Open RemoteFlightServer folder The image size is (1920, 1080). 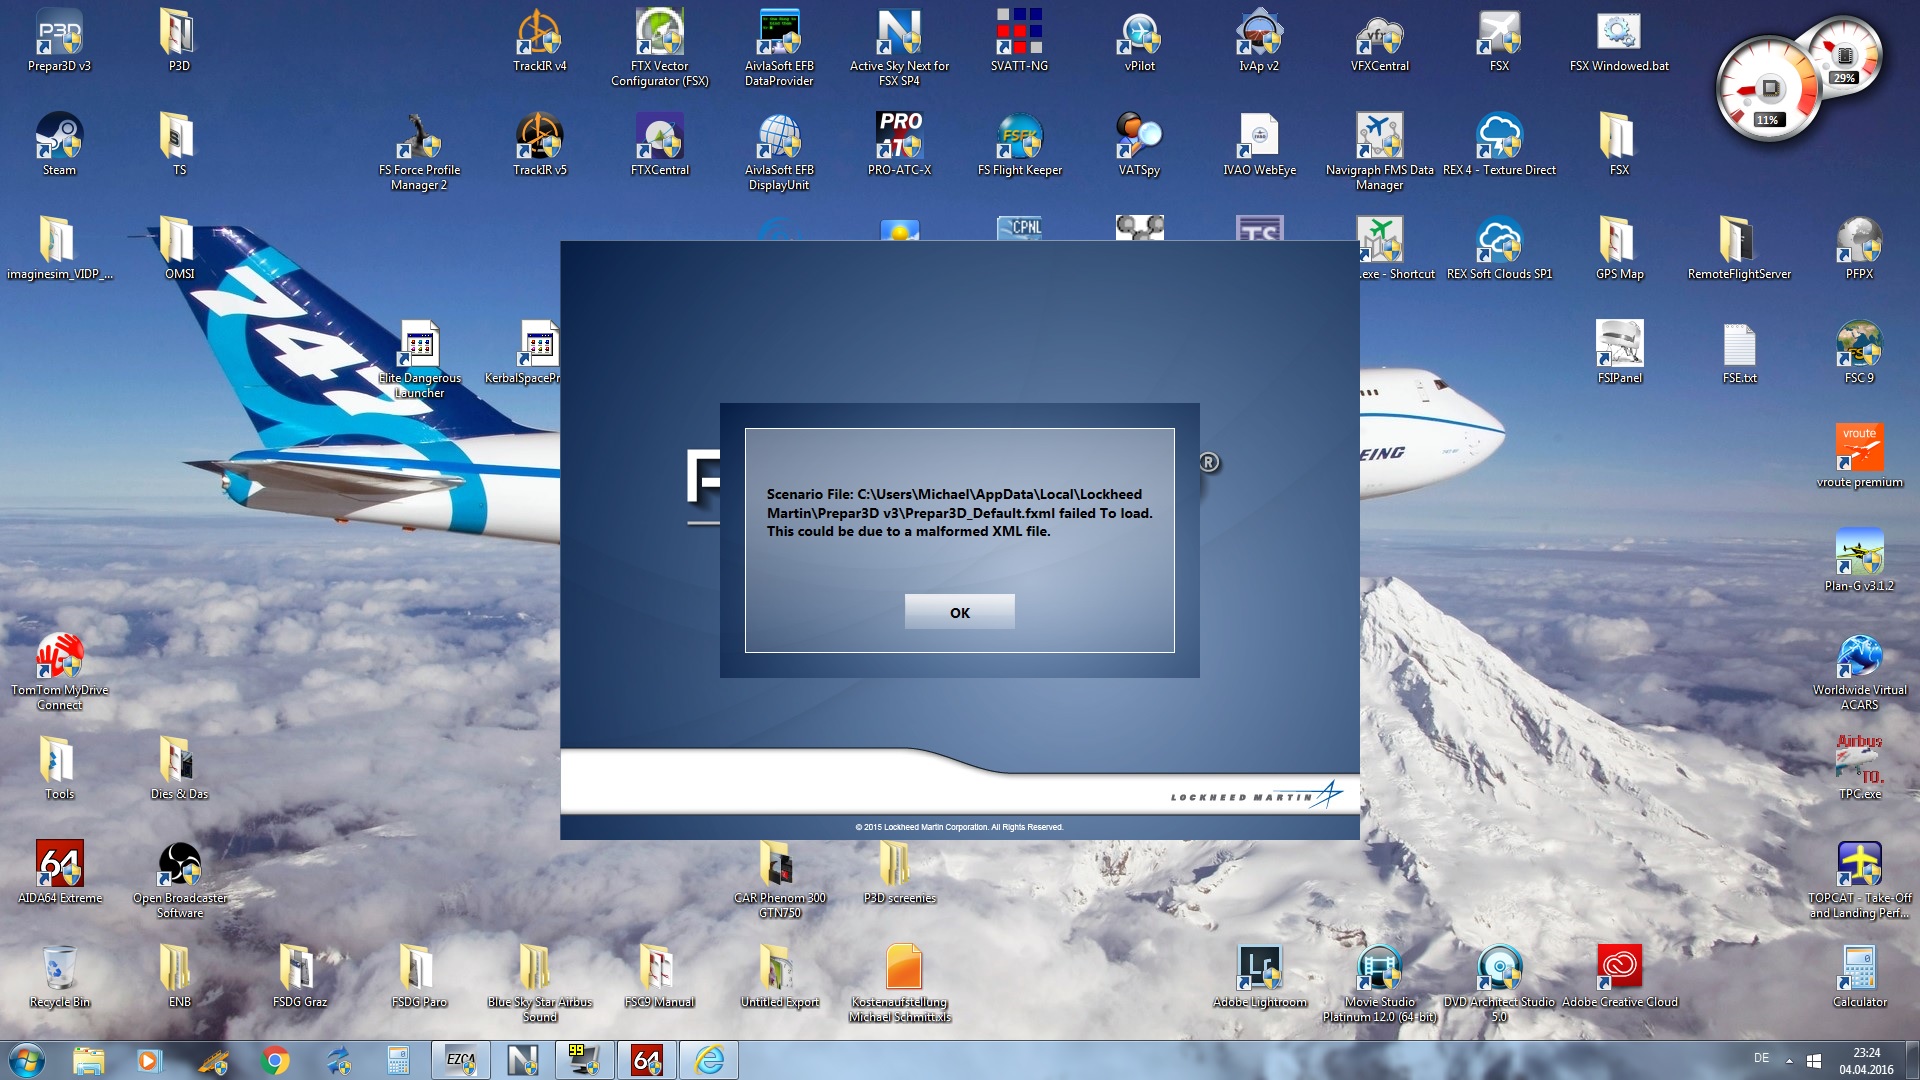point(1739,248)
